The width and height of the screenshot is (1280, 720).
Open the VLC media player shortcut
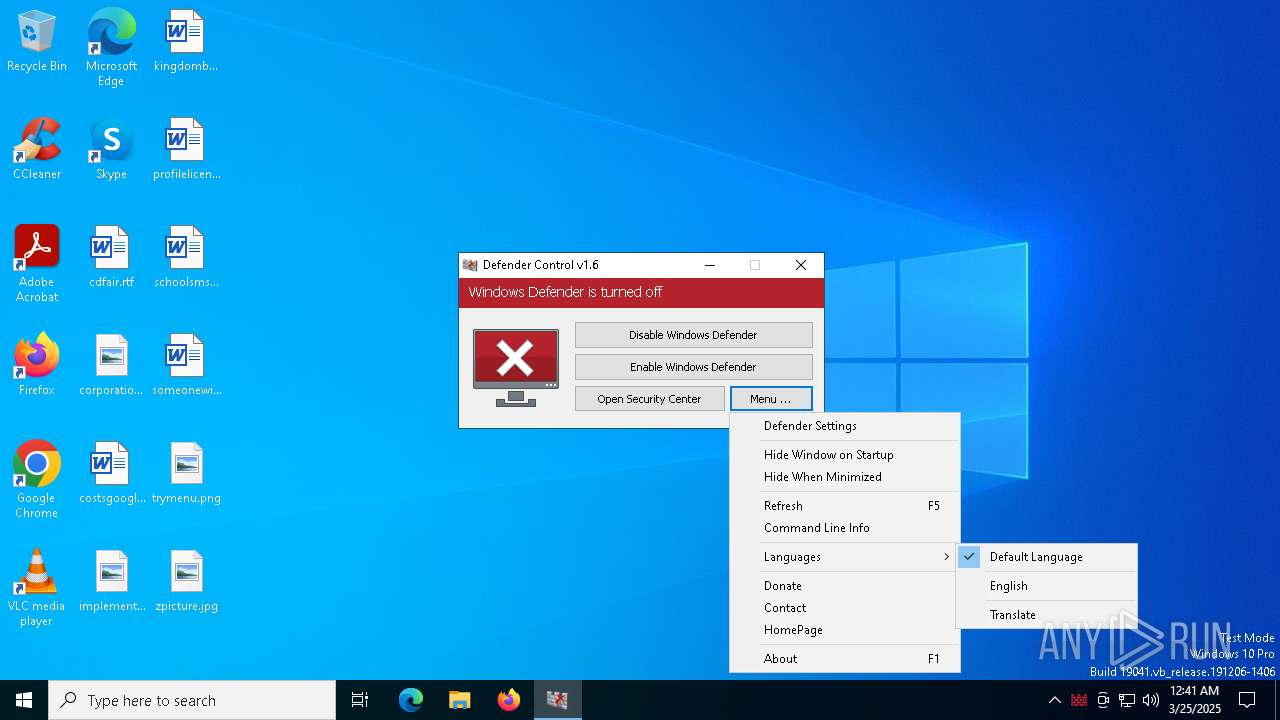[37, 587]
